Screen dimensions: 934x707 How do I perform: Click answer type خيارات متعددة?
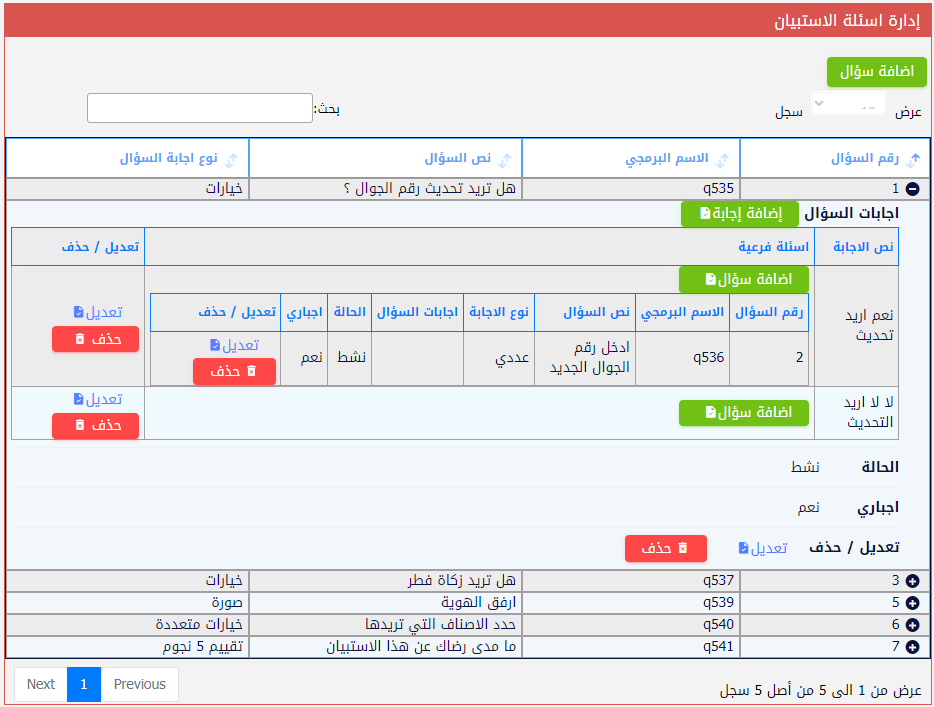199,625
